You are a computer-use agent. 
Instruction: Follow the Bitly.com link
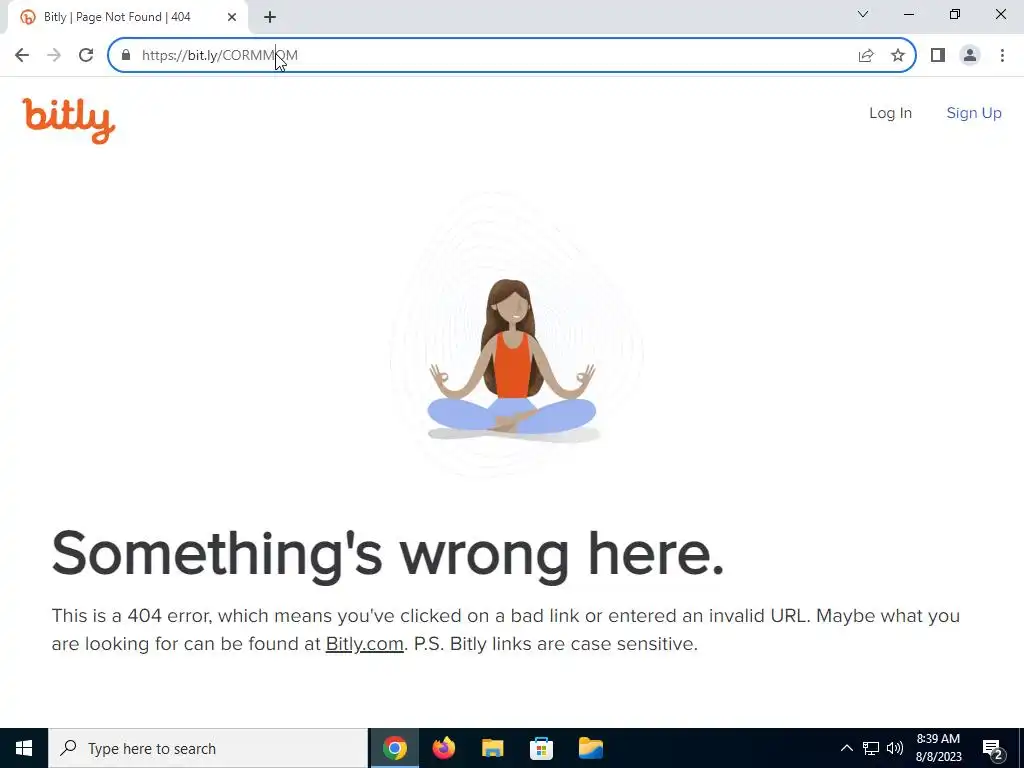364,644
